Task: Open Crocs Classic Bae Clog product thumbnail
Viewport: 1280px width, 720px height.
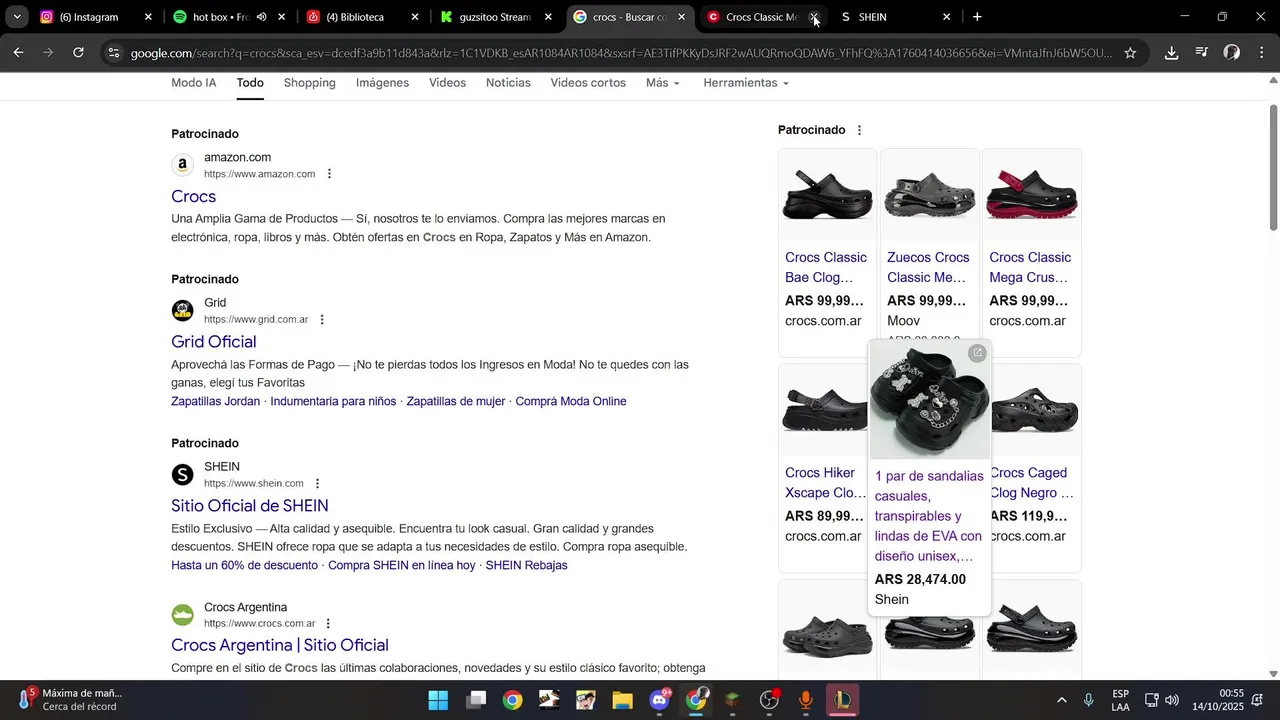Action: click(827, 194)
